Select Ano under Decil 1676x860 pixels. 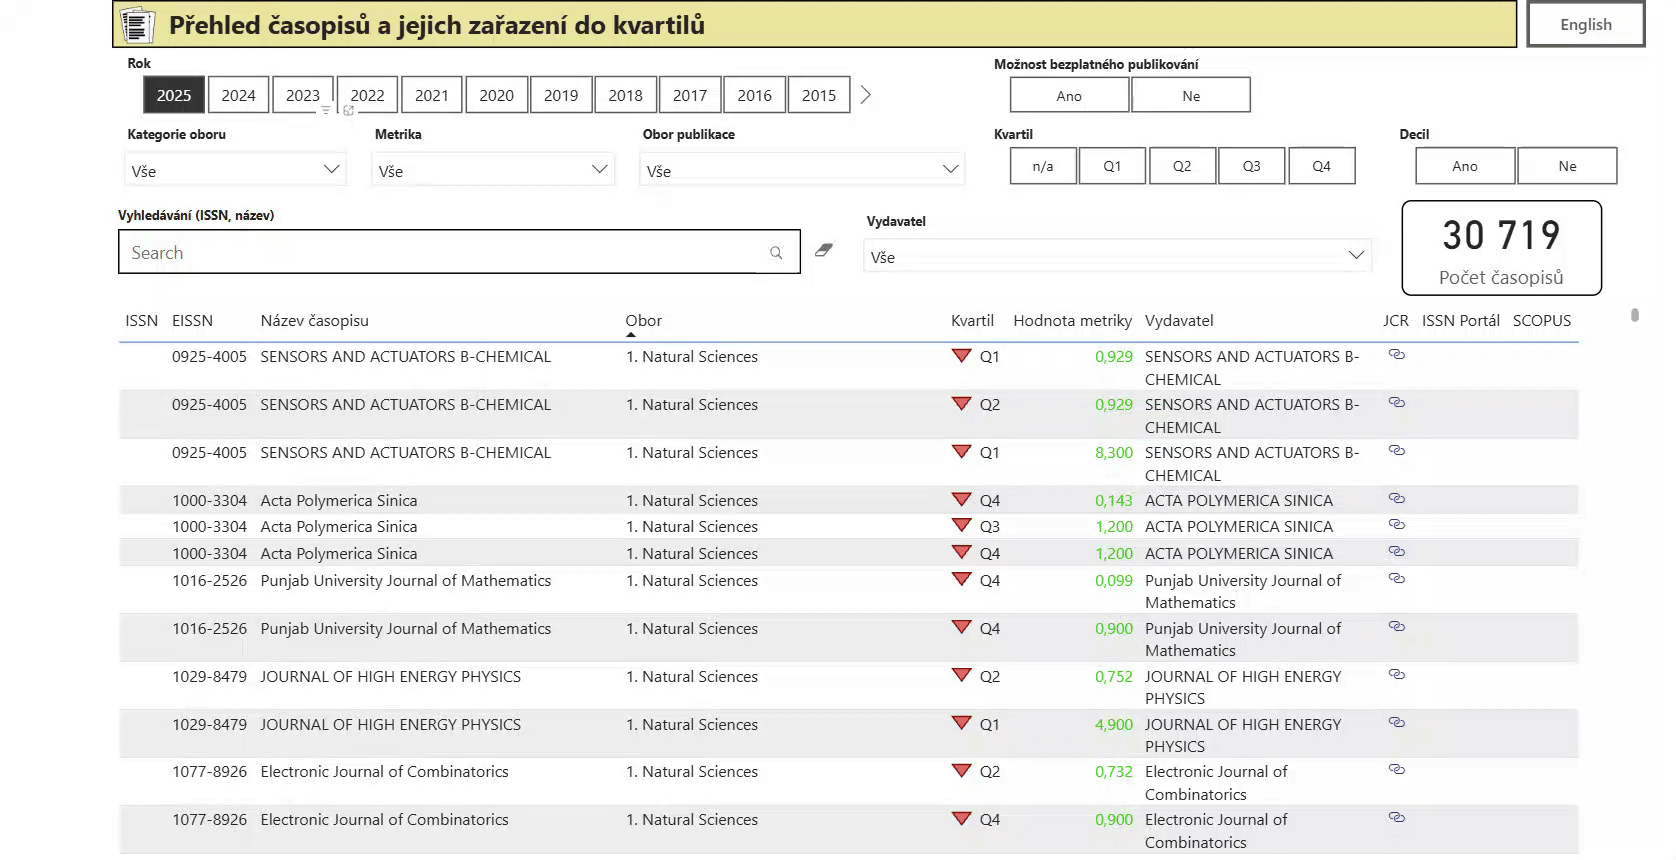(1465, 166)
